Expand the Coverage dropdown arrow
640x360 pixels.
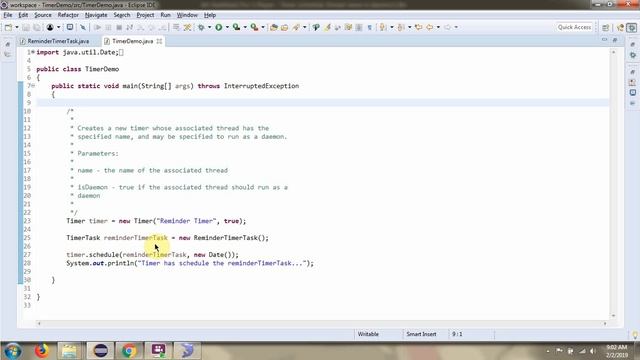click(245, 27)
